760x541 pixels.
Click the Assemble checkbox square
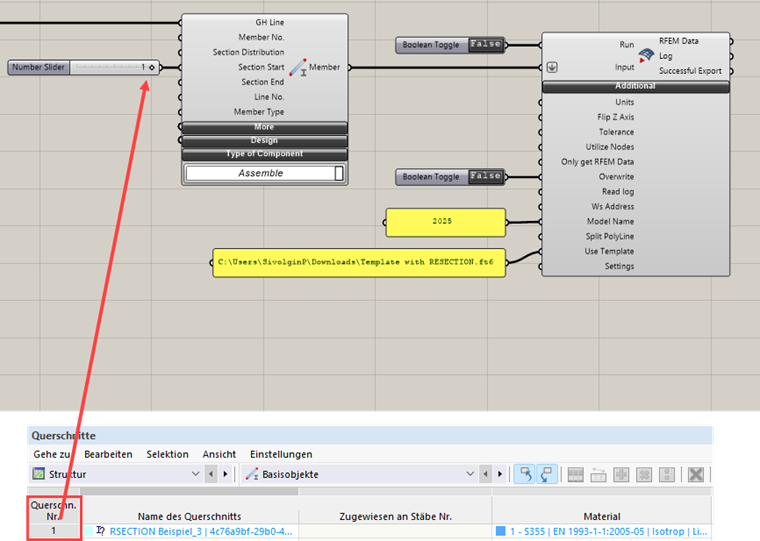(339, 173)
